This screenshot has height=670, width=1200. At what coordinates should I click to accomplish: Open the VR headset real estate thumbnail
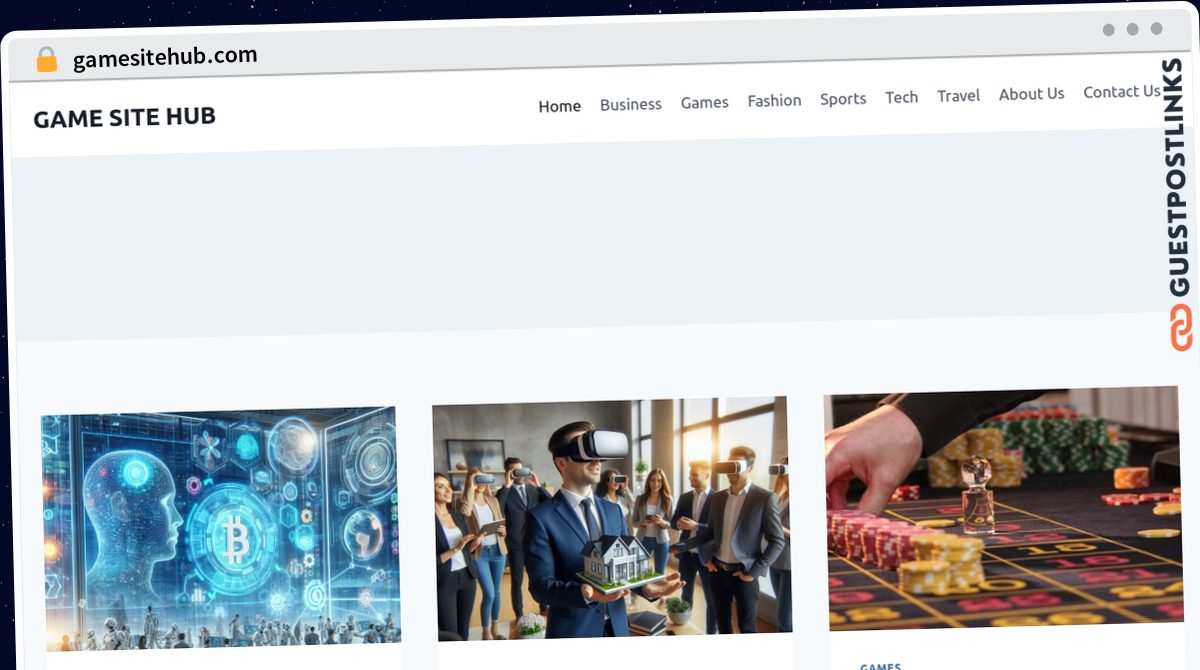click(x=611, y=518)
